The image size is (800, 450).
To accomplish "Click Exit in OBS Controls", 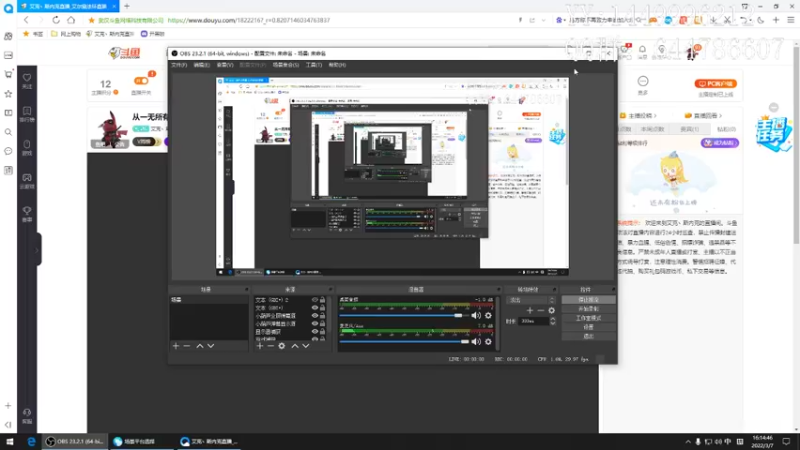I will click(x=588, y=336).
